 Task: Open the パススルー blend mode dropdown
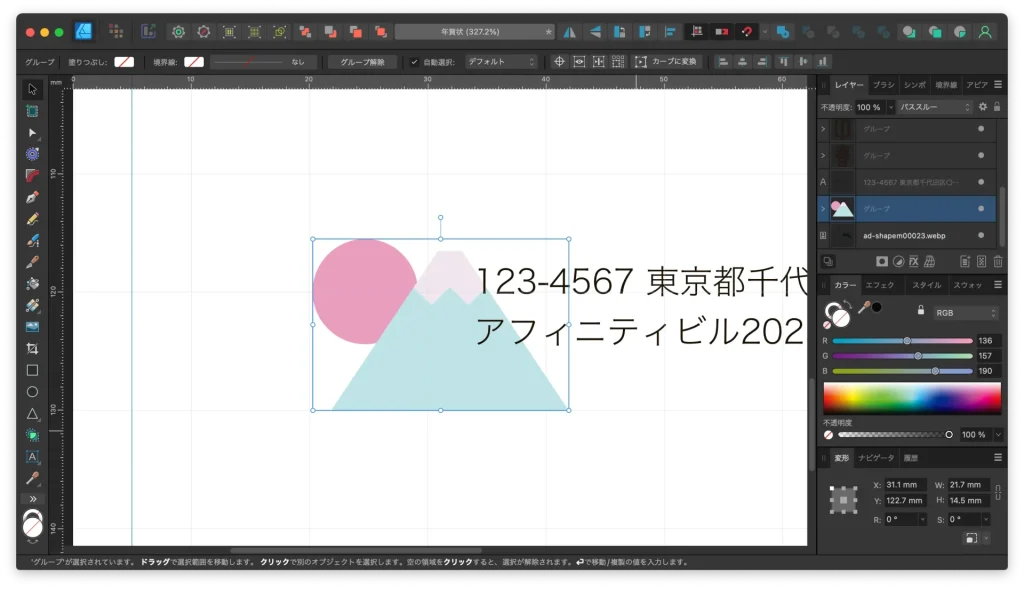click(x=935, y=107)
